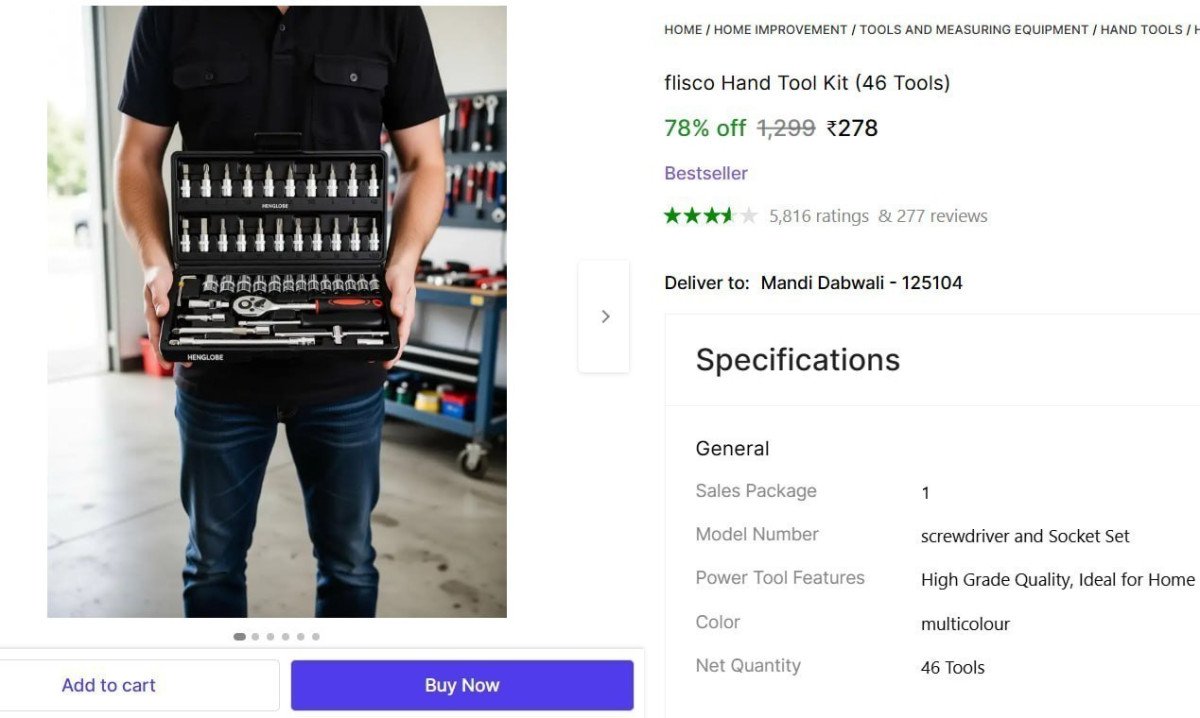Click the Buy Now button

tap(461, 685)
